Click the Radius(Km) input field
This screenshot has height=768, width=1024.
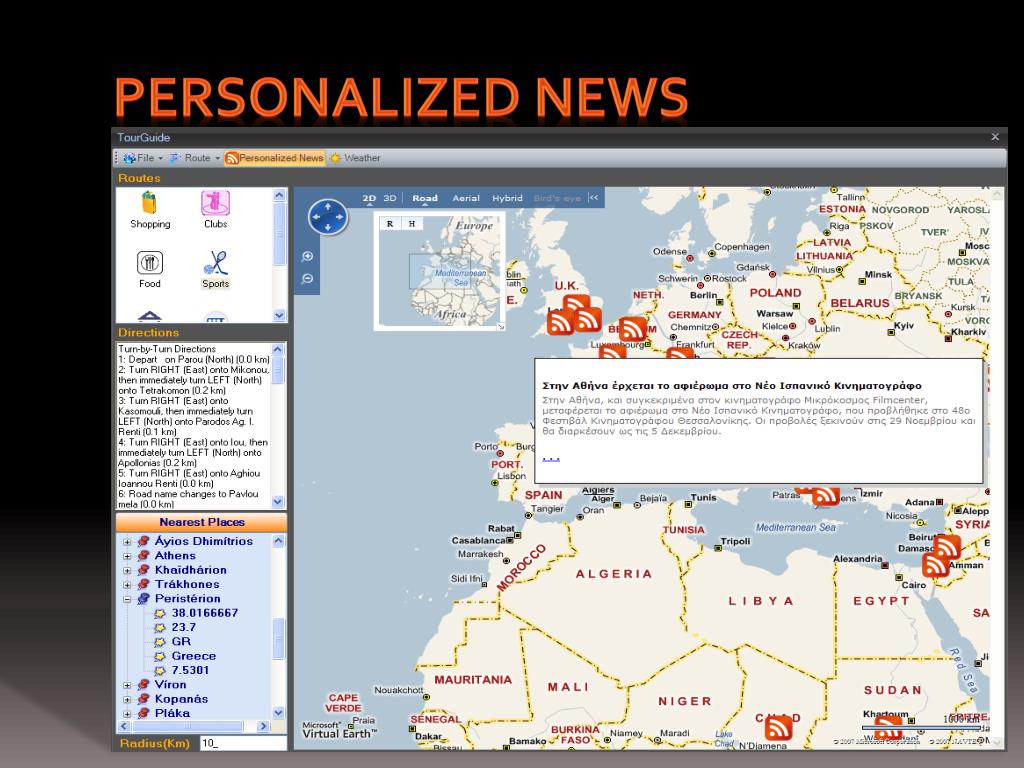243,743
